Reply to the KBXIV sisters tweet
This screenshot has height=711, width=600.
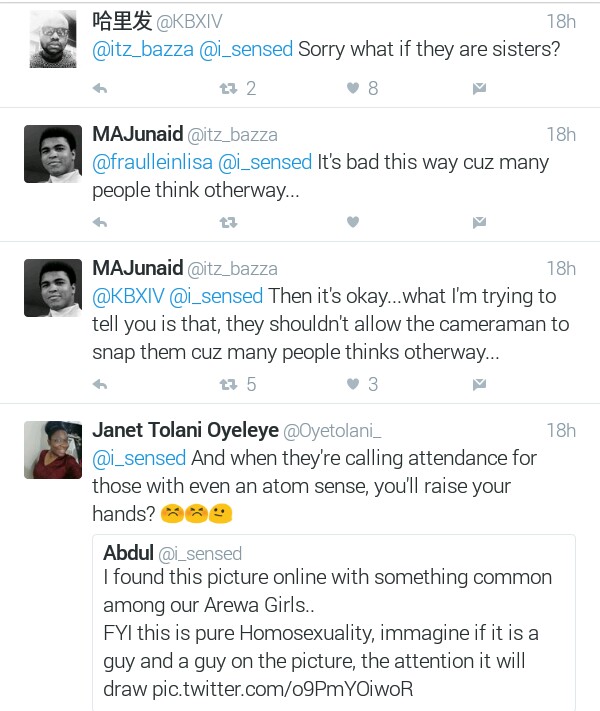tap(100, 89)
